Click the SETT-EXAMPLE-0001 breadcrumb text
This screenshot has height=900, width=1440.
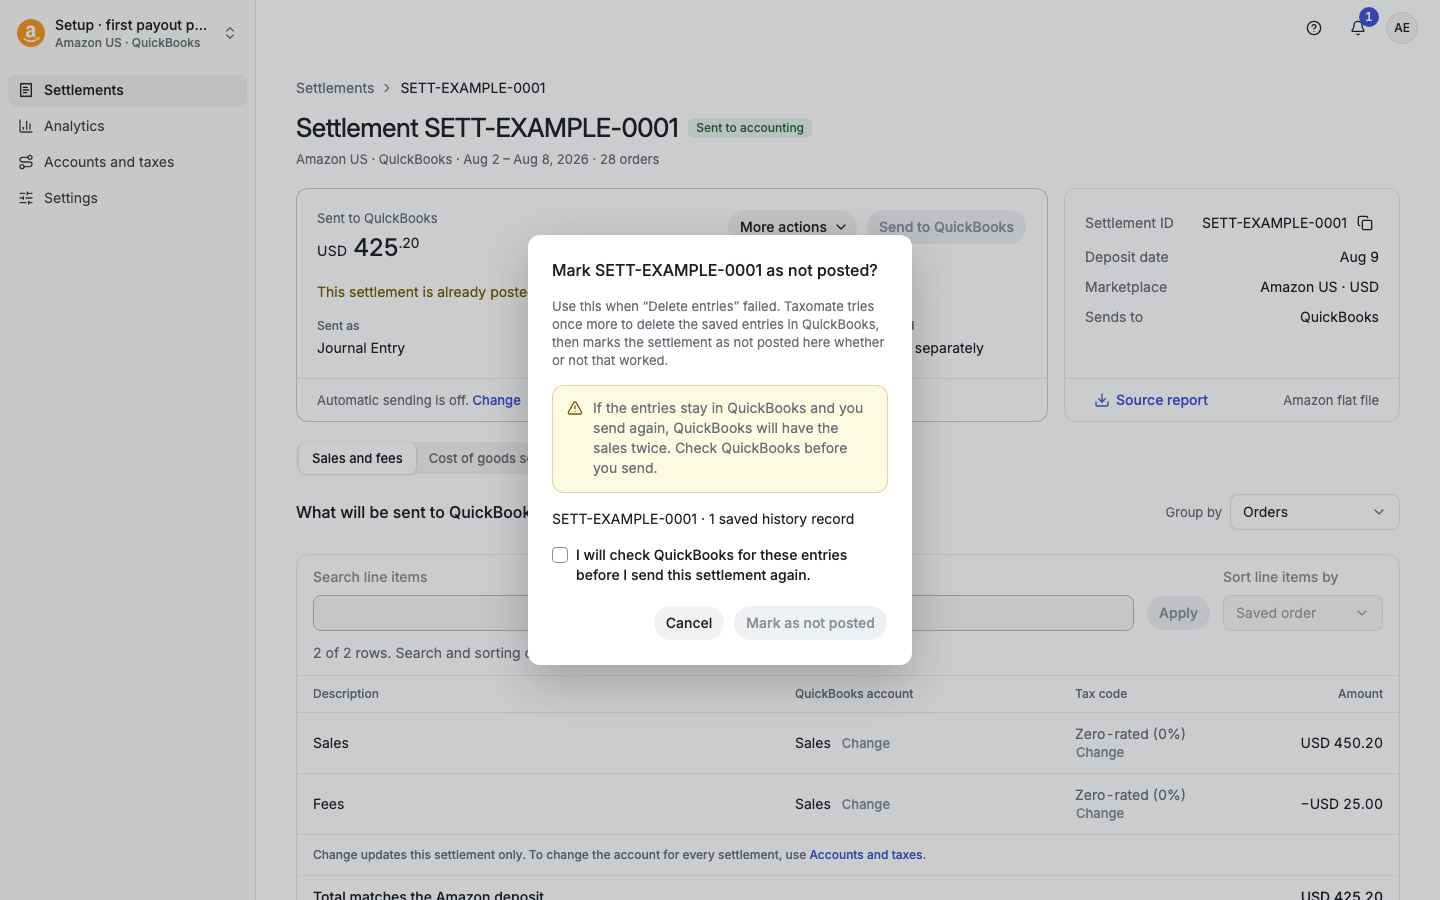[473, 88]
